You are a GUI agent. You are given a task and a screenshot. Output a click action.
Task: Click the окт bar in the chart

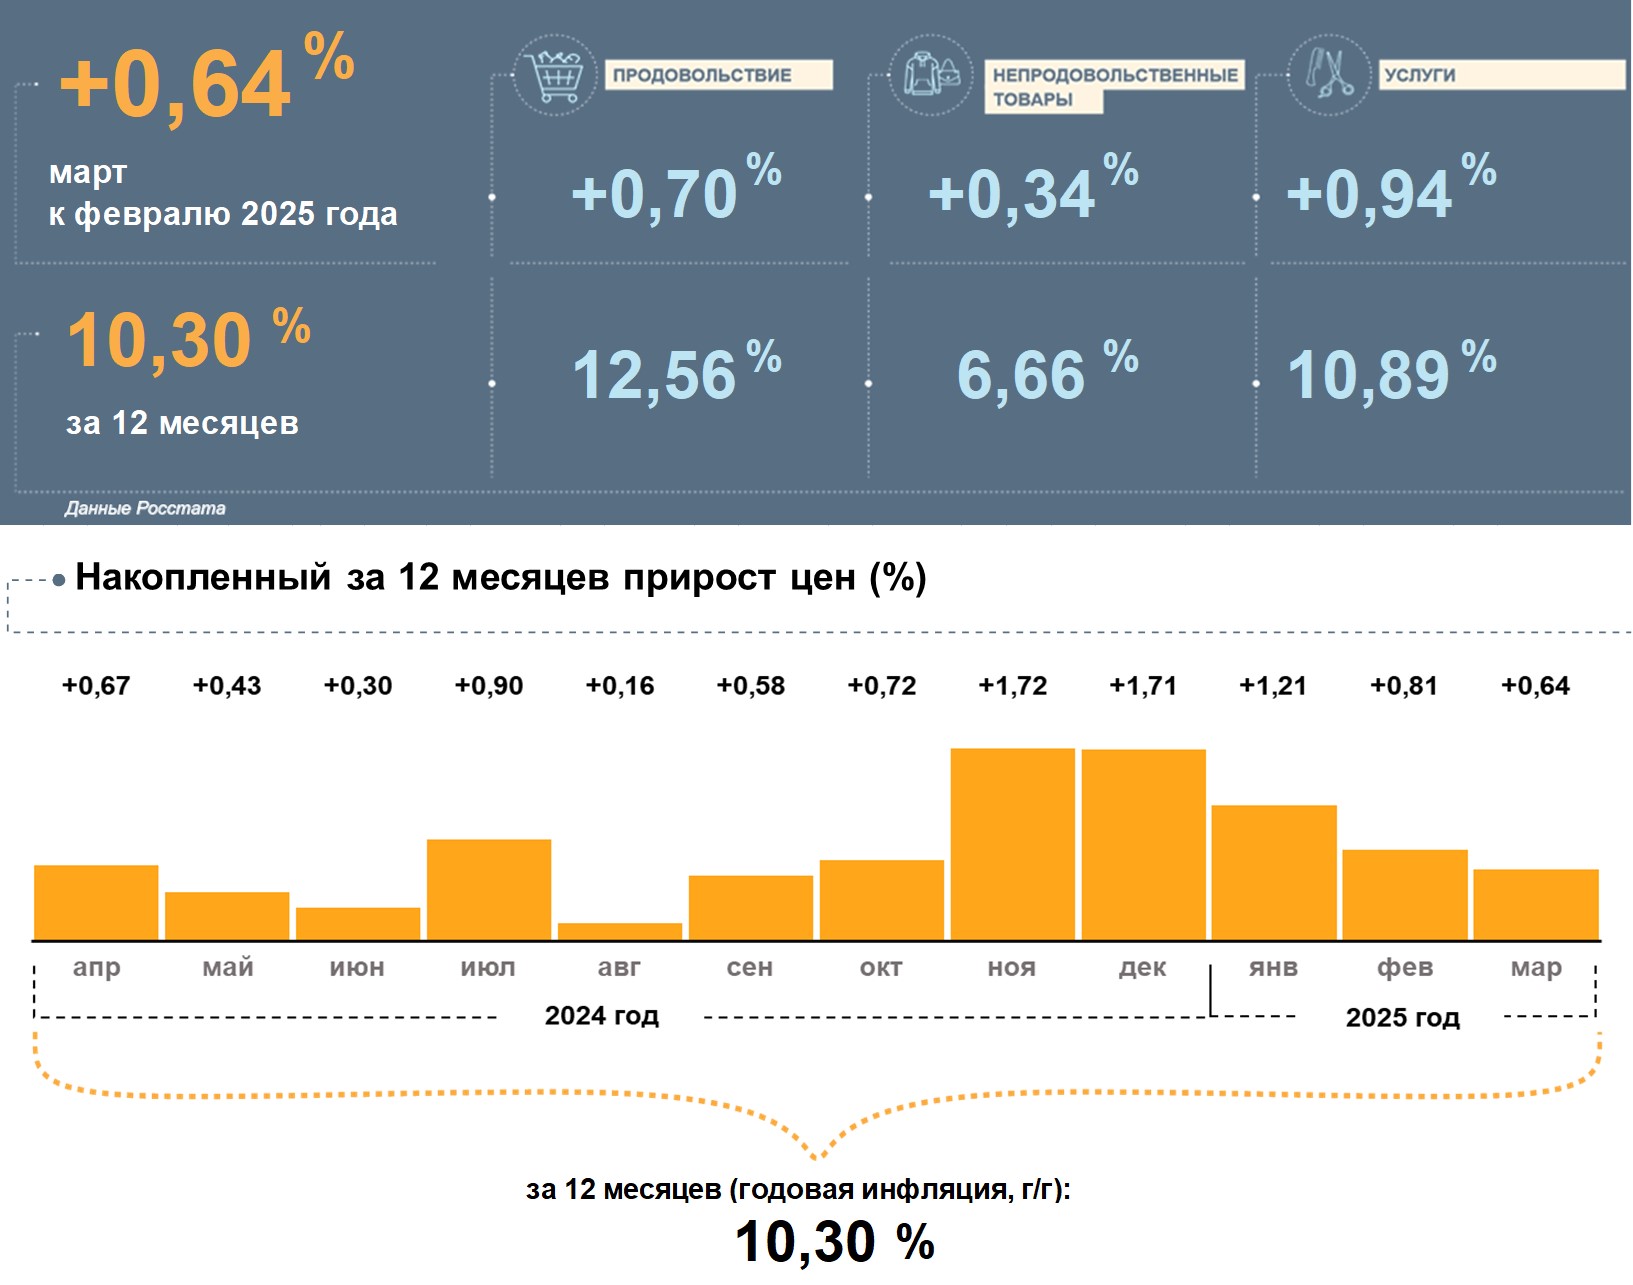point(882,899)
